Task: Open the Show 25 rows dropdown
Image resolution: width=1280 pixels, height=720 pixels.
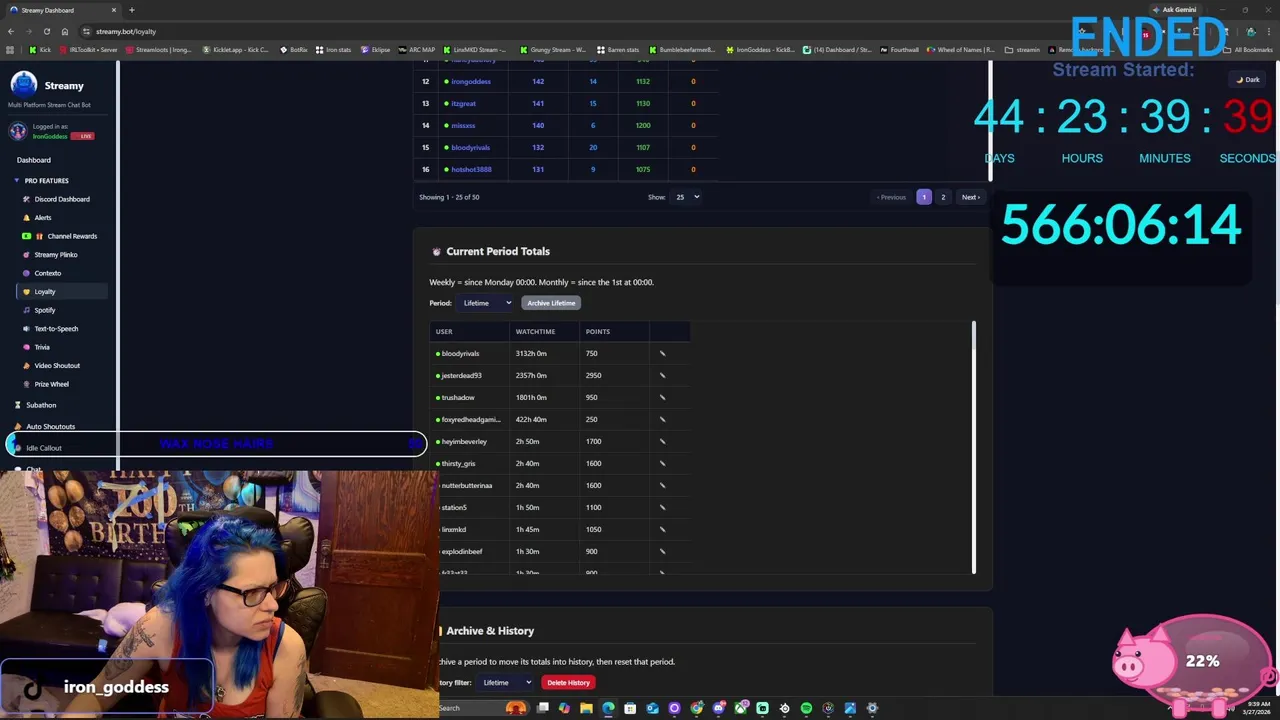Action: tap(686, 197)
